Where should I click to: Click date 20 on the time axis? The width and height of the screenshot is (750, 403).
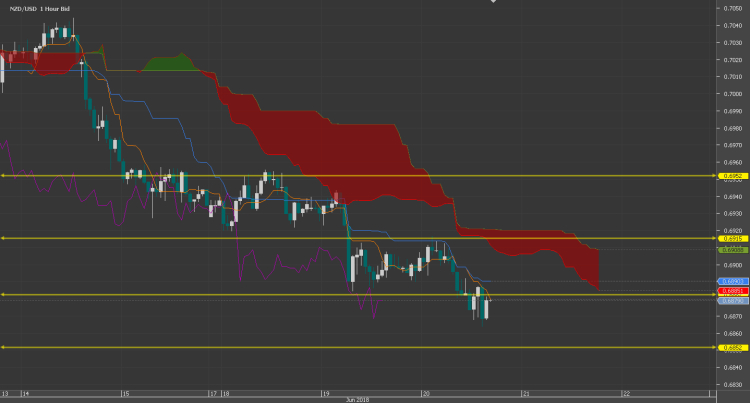click(x=426, y=394)
